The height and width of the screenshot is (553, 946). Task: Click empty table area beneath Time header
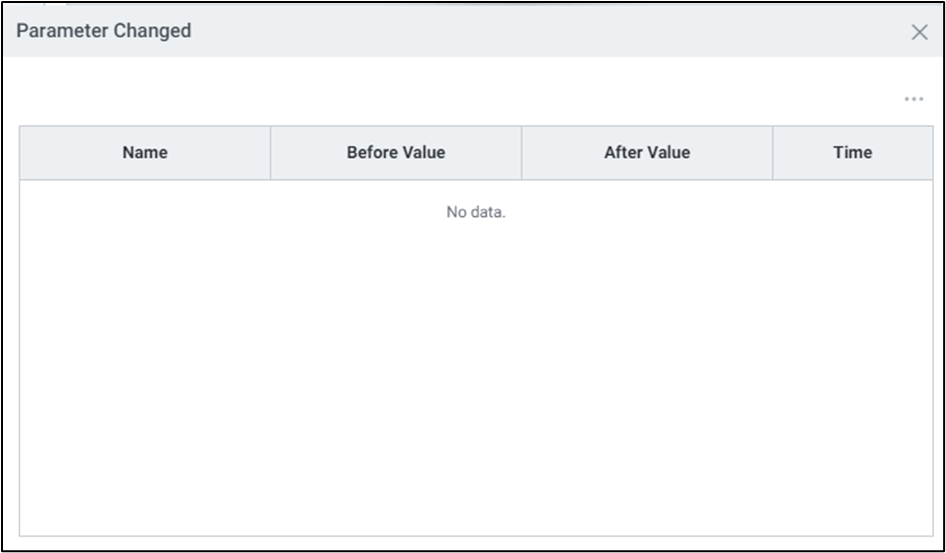click(x=852, y=350)
